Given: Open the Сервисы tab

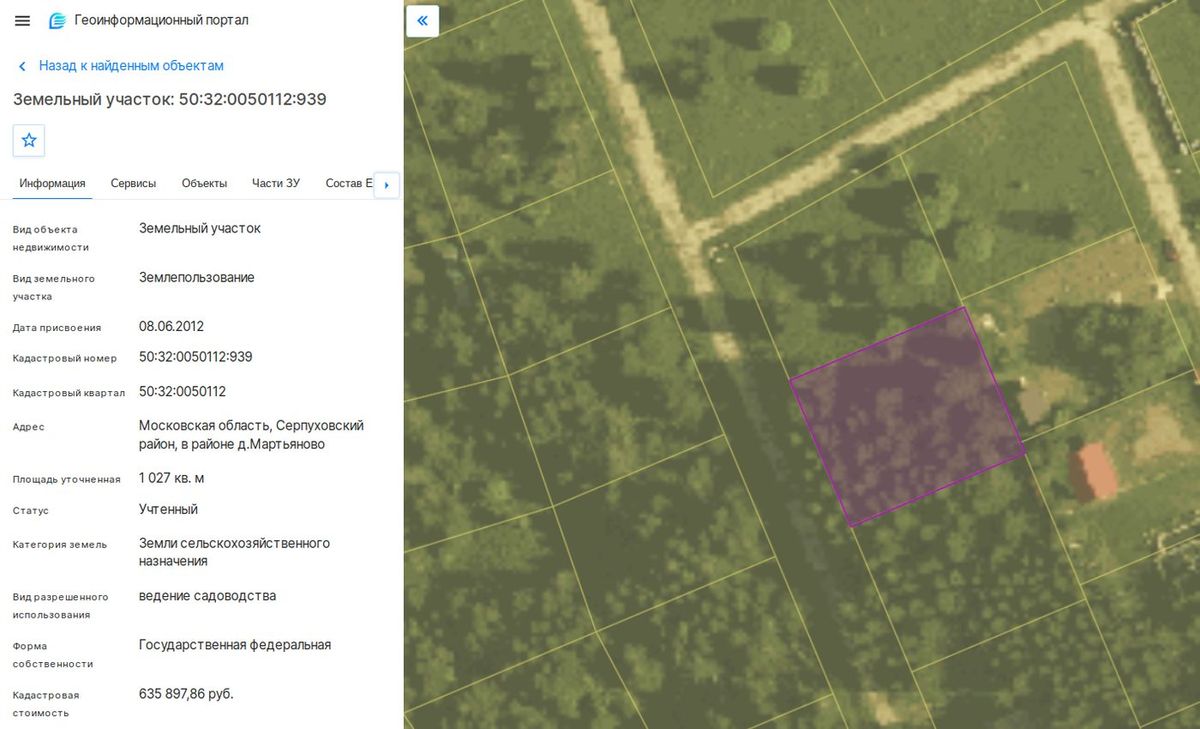Looking at the screenshot, I should click(x=133, y=184).
